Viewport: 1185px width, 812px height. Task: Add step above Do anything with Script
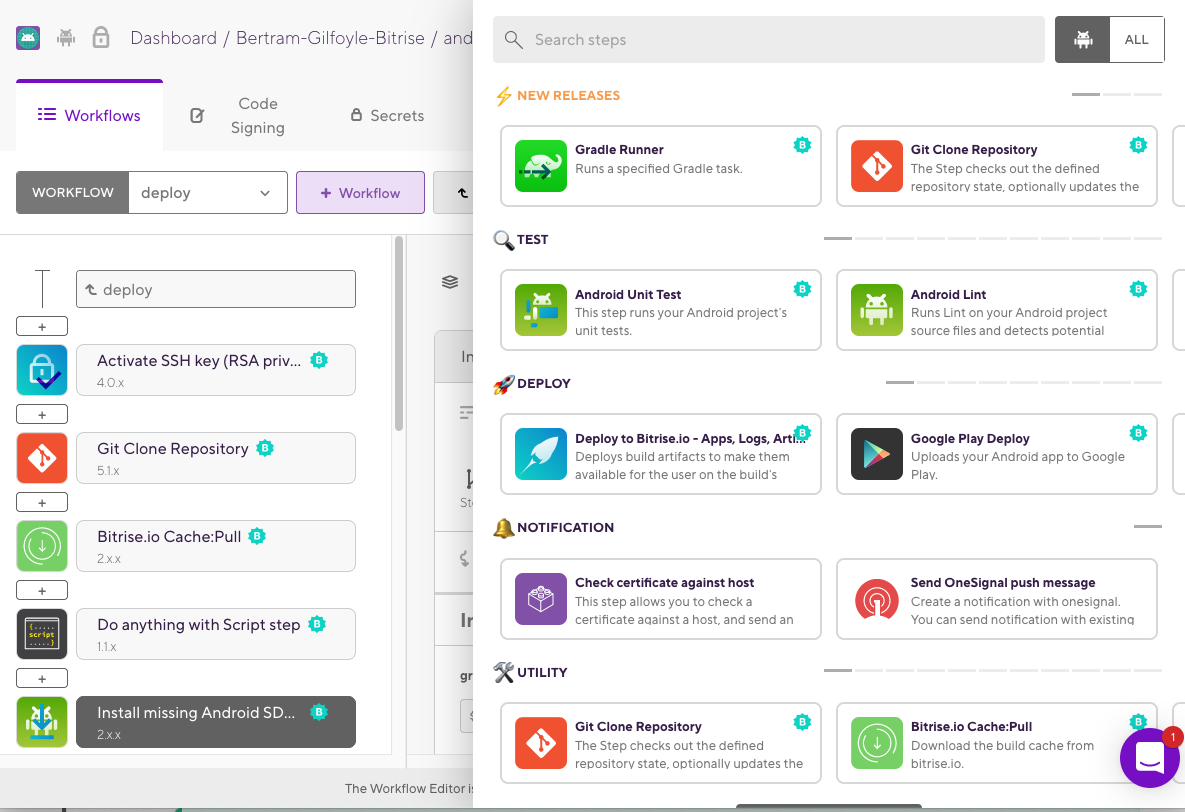tap(42, 590)
